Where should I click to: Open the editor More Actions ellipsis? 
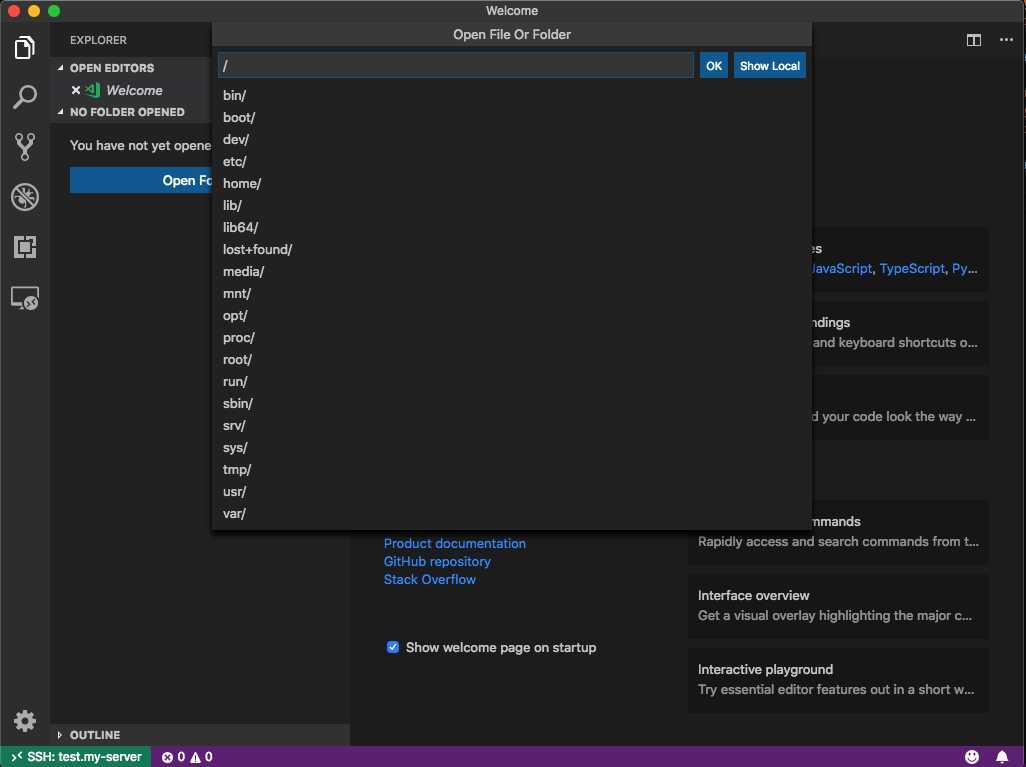pos(1006,40)
